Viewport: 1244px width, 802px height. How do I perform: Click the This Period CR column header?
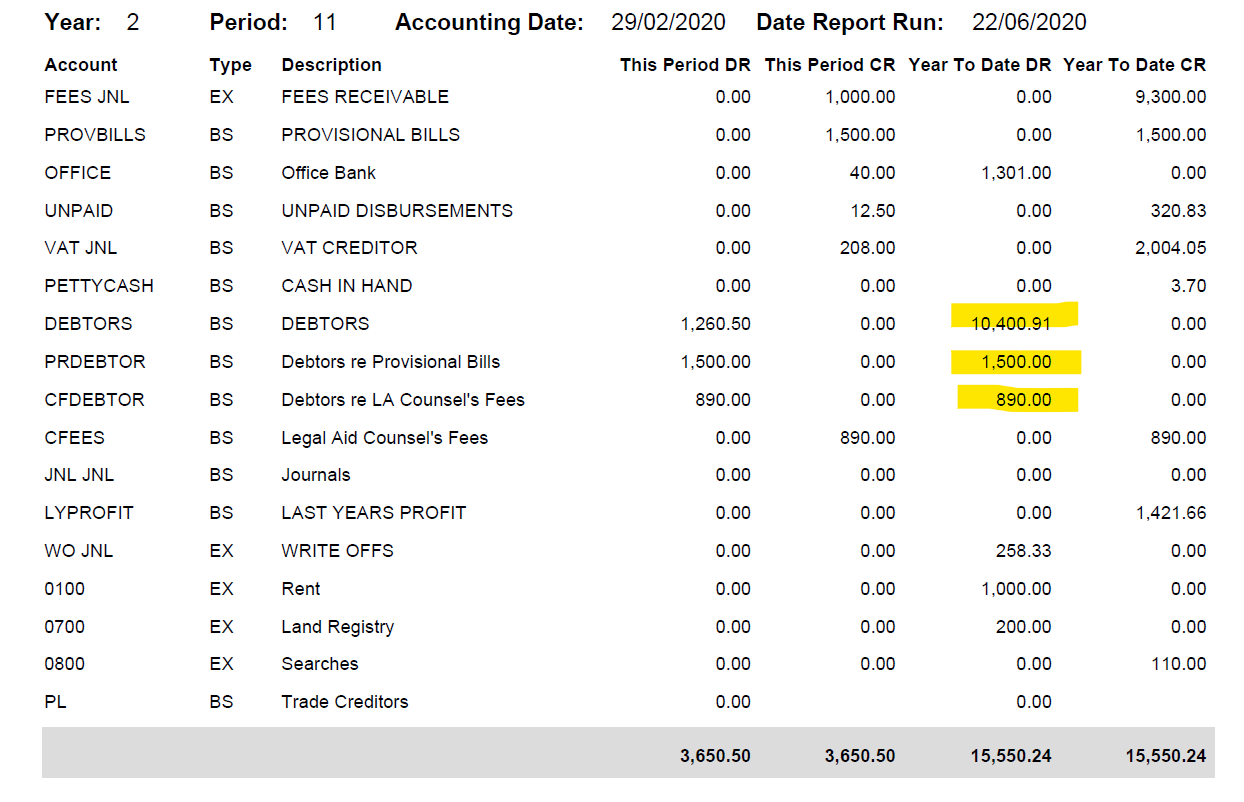[x=828, y=64]
